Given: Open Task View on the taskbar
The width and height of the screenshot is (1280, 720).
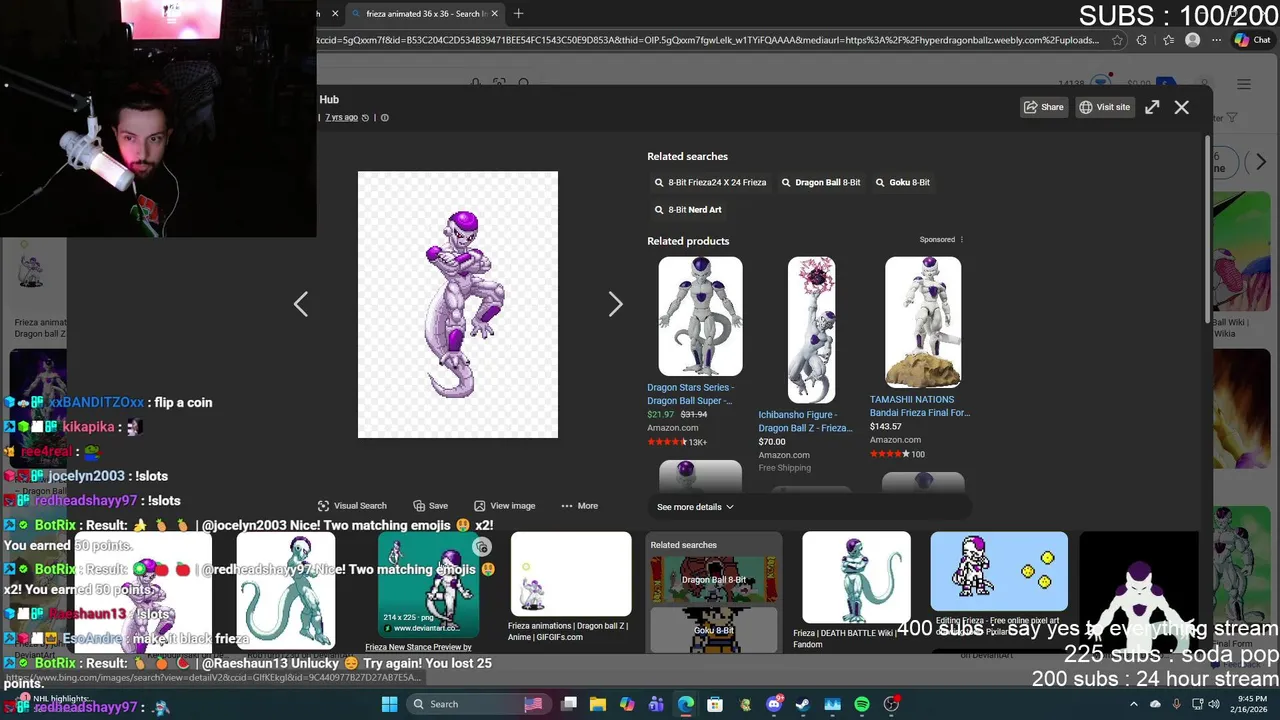Looking at the screenshot, I should coord(569,704).
